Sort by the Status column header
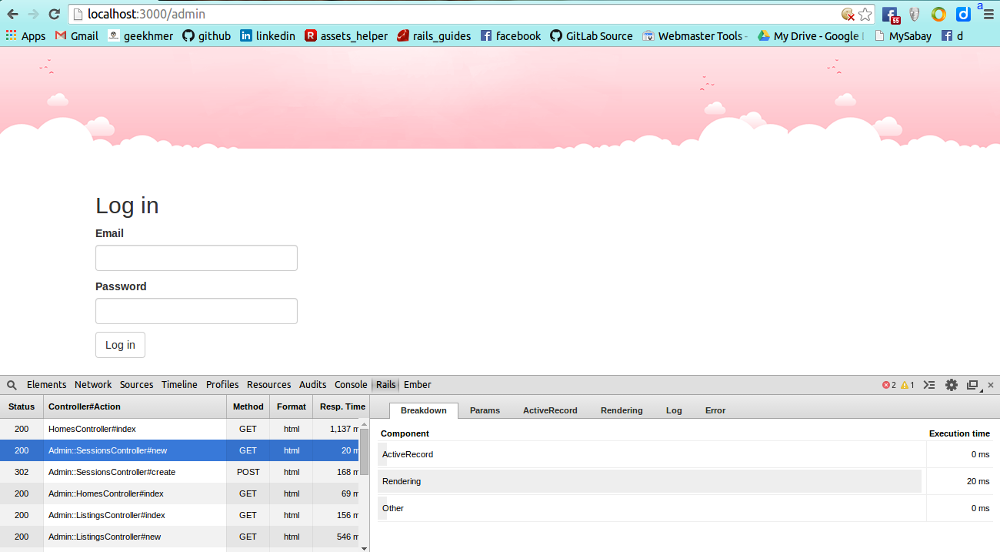The width and height of the screenshot is (1000, 552). [22, 407]
